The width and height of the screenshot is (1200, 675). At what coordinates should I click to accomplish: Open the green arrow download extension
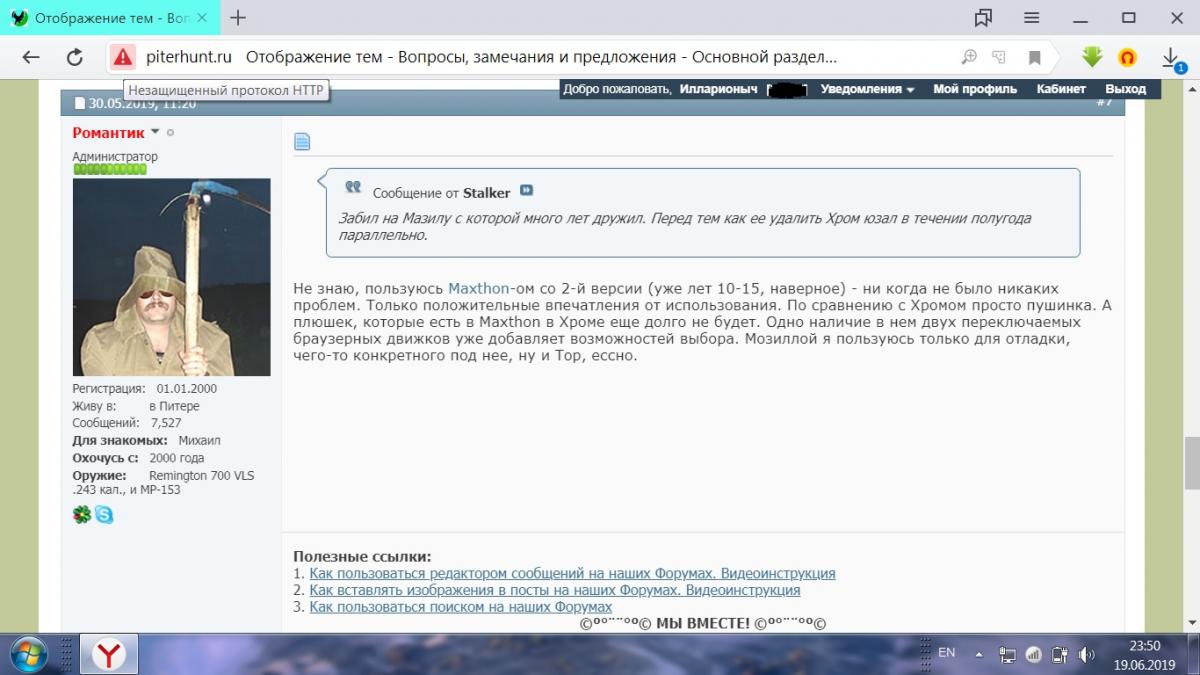[1092, 57]
